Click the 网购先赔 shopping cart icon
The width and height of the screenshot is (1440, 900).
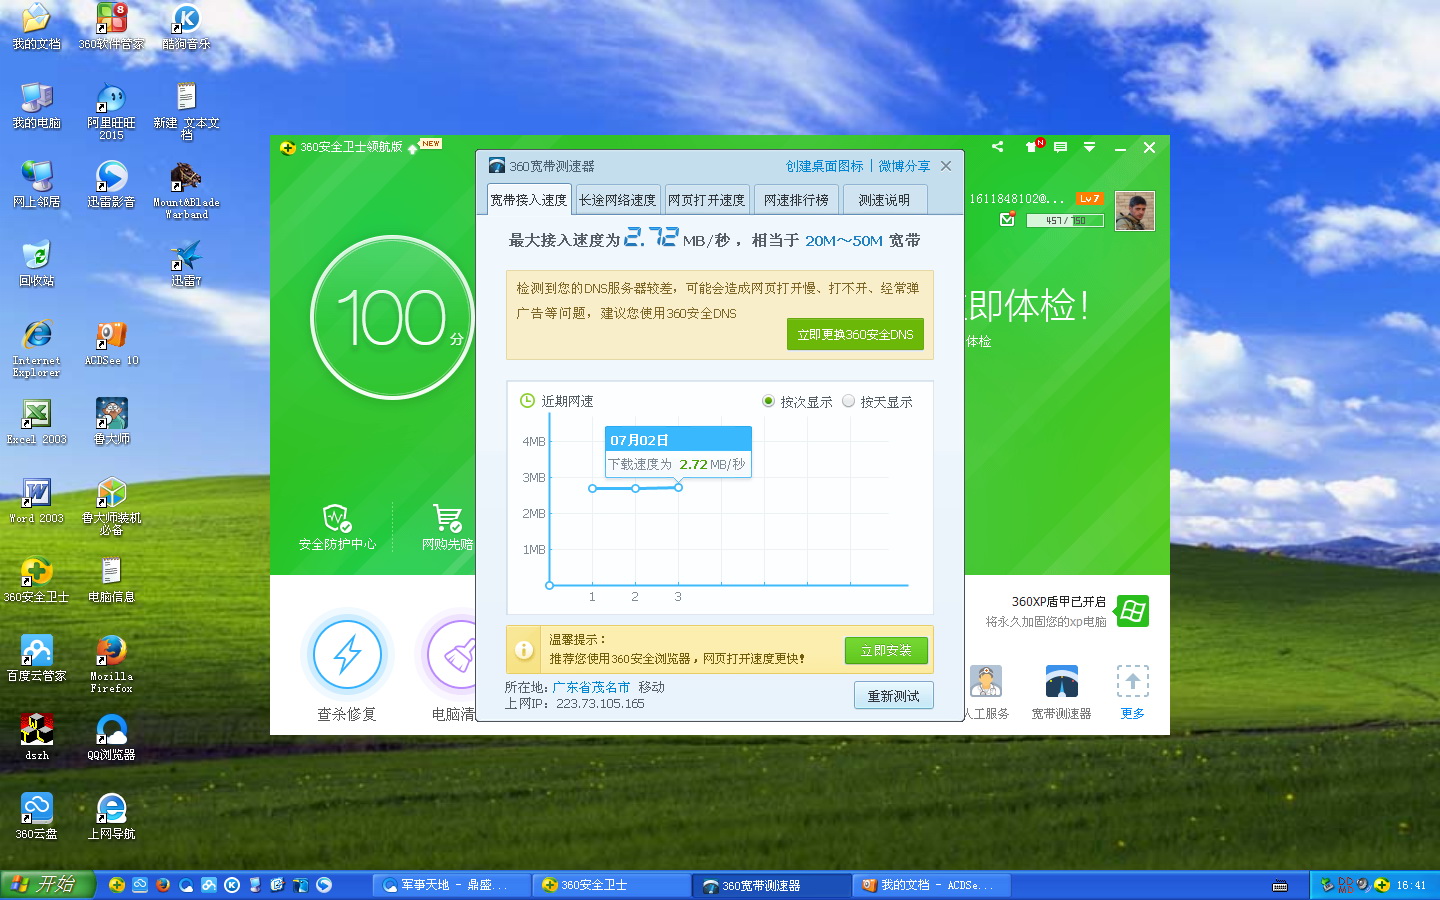click(447, 519)
